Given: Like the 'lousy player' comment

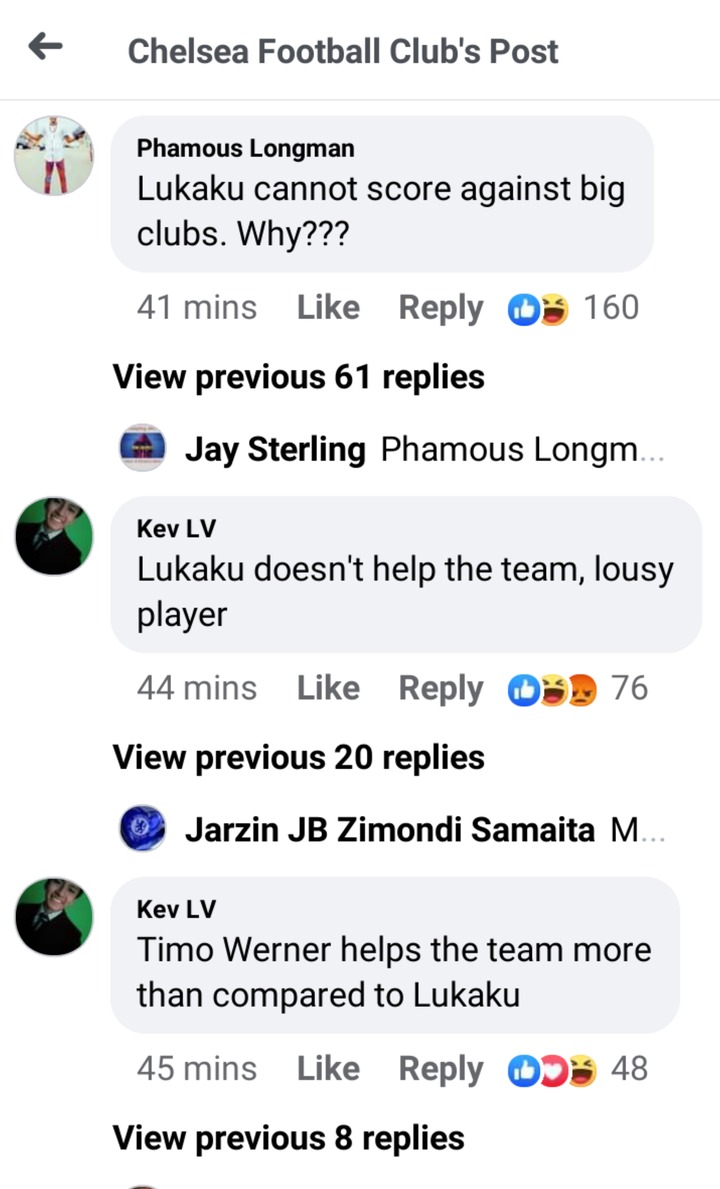Looking at the screenshot, I should click(328, 689).
